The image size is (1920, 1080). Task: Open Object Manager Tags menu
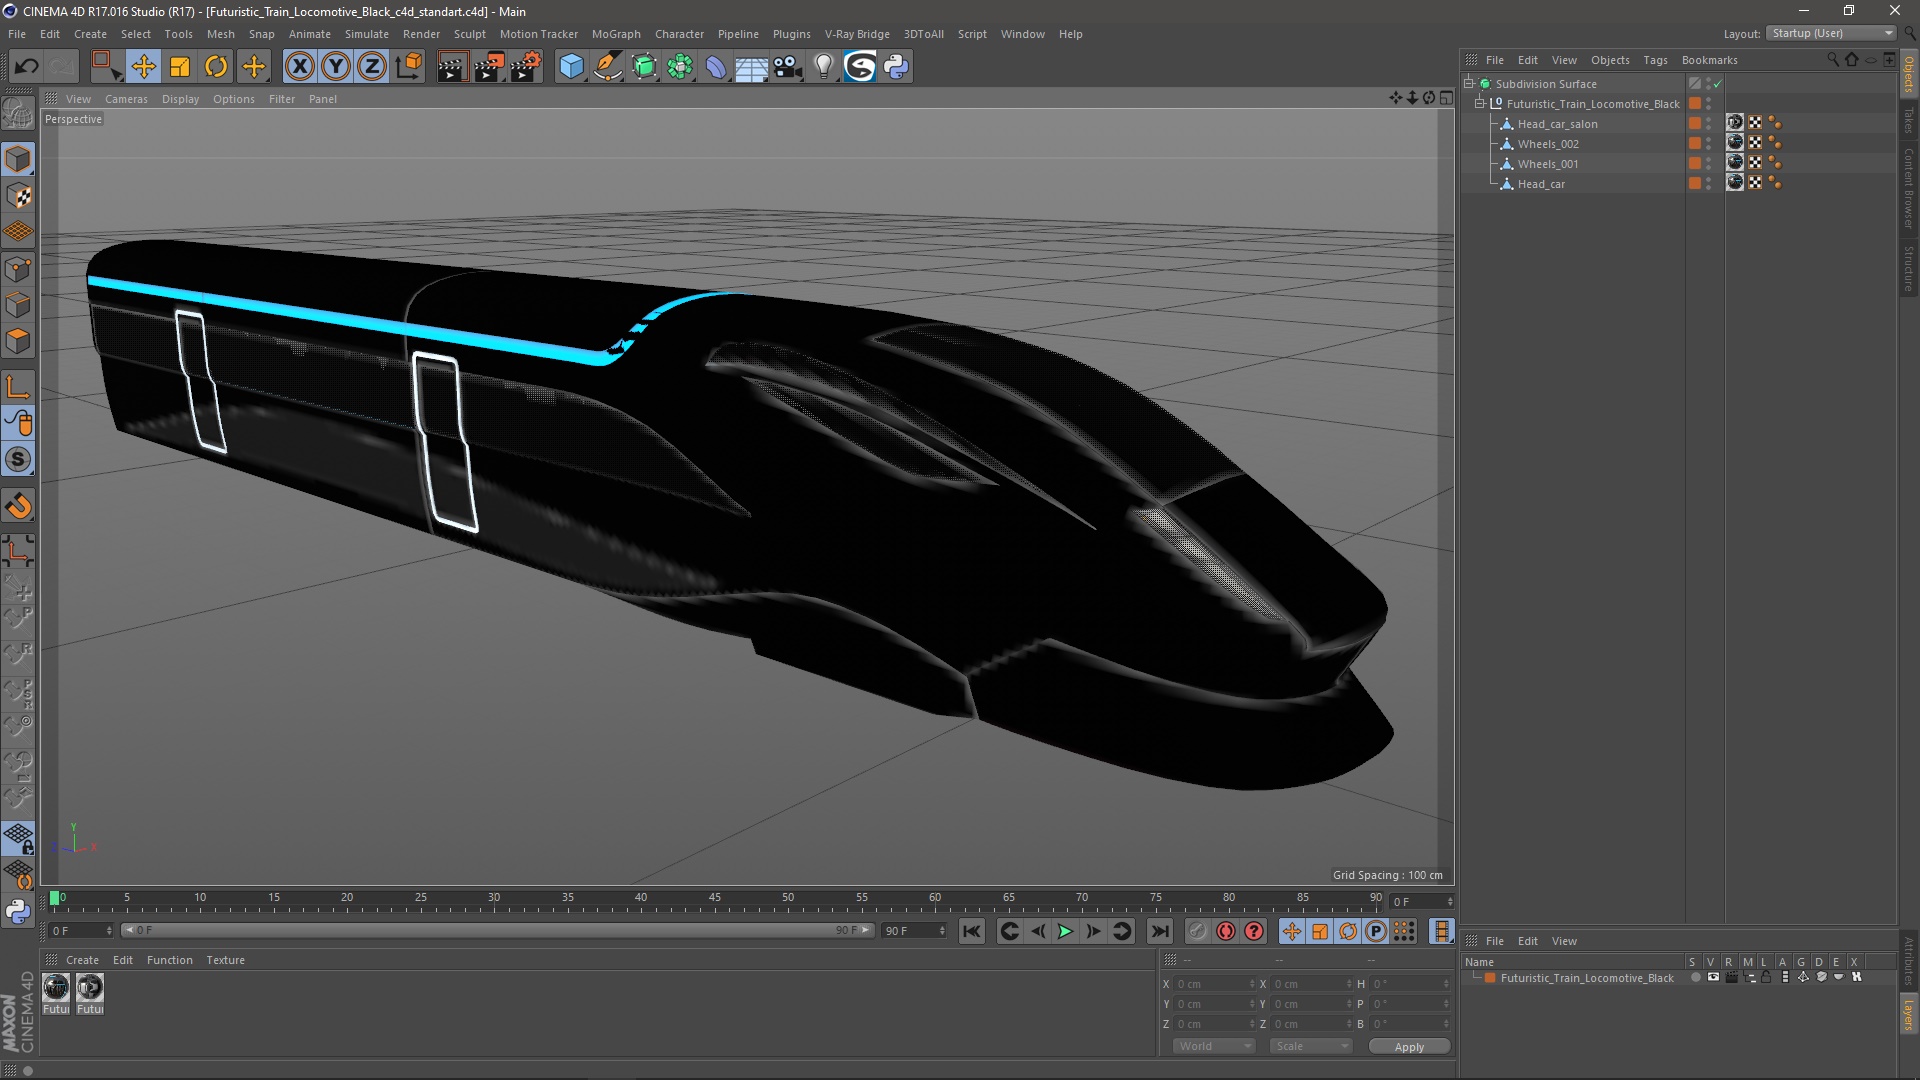[x=1655, y=60]
